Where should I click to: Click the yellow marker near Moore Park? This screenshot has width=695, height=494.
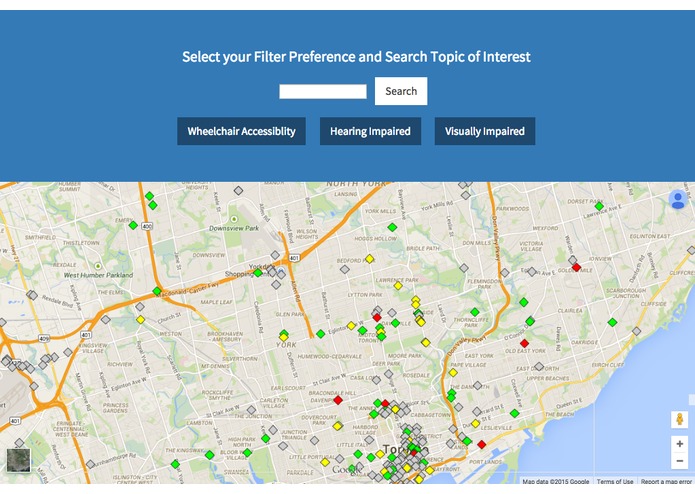(426, 342)
